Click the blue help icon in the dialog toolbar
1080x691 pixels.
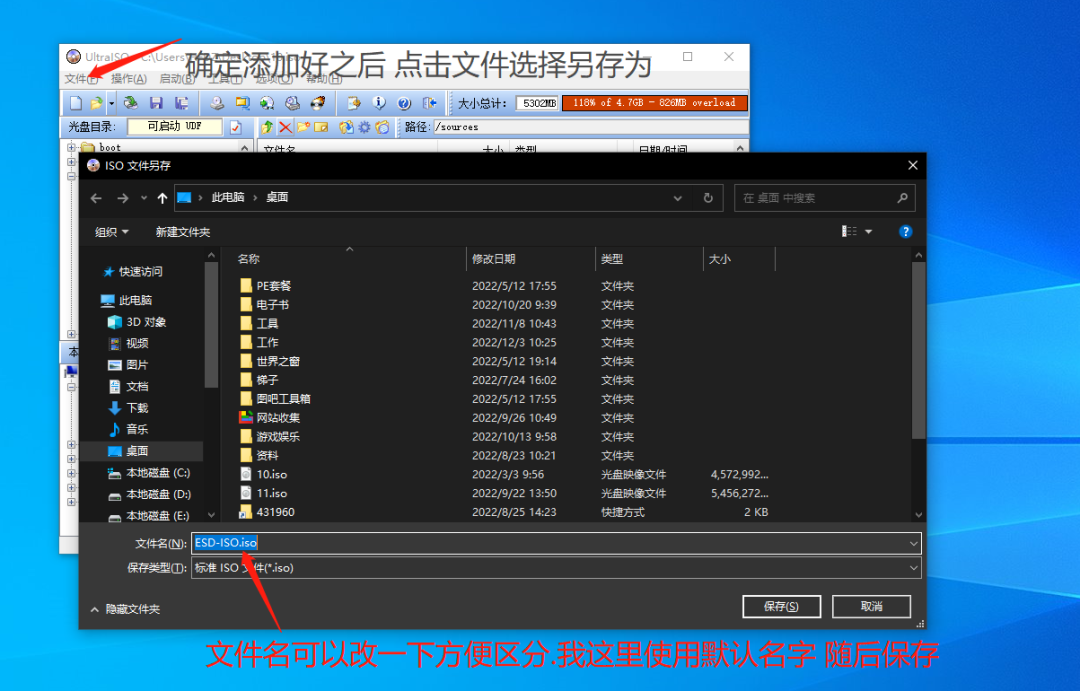tap(905, 231)
